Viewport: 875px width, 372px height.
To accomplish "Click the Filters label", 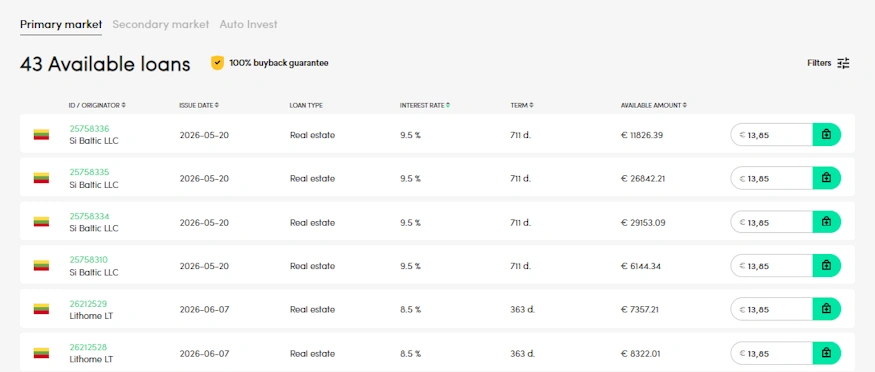I will 819,63.
